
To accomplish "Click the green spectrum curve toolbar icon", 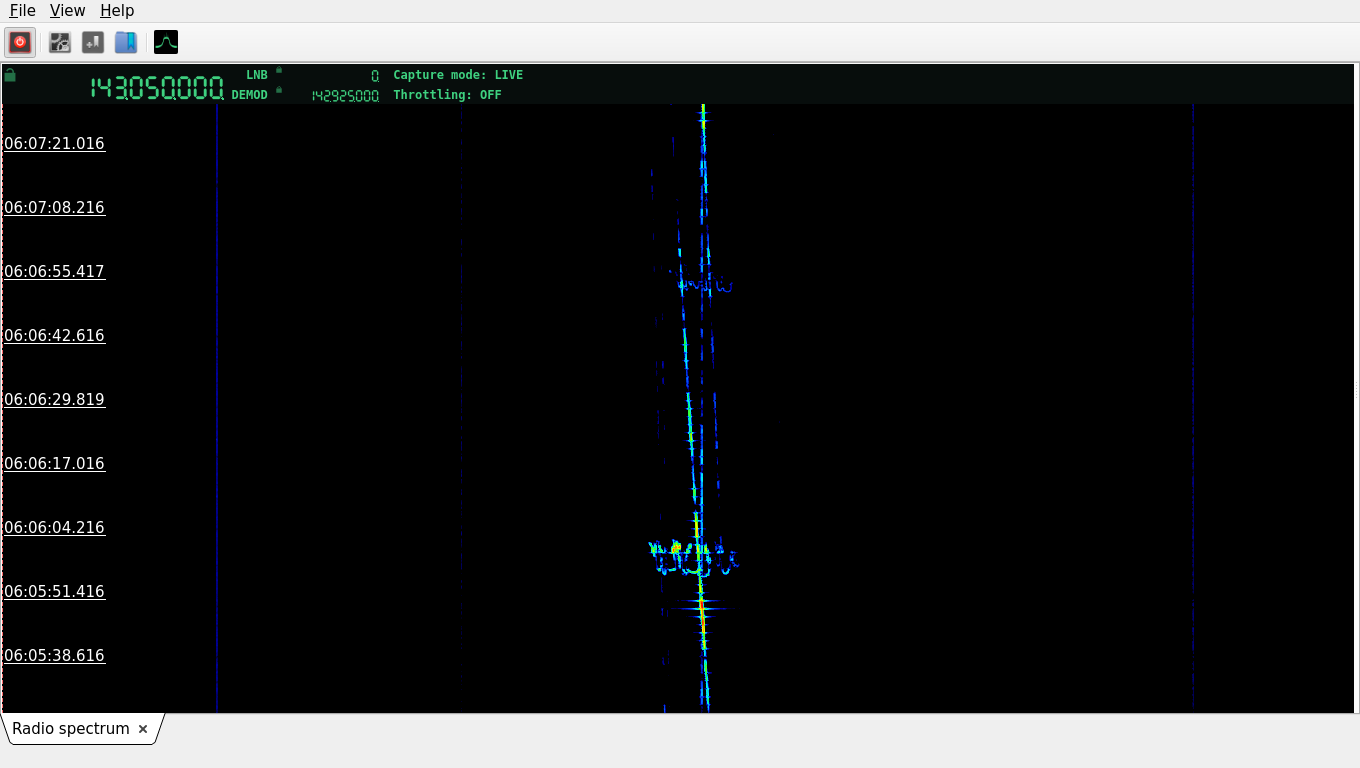I will coord(166,42).
